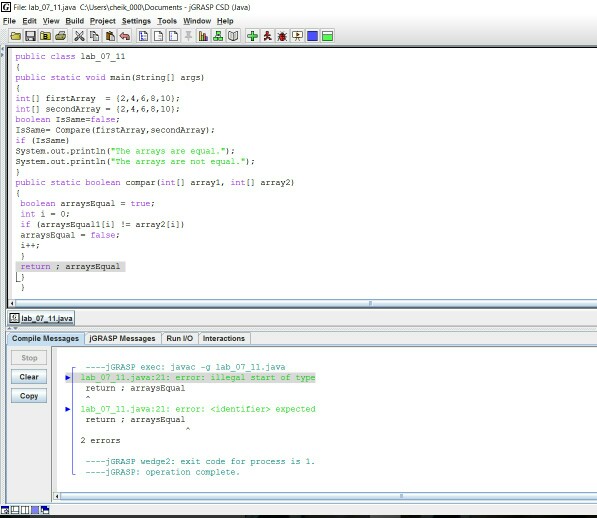
Task: Open the Edit menu
Action: tap(29, 21)
